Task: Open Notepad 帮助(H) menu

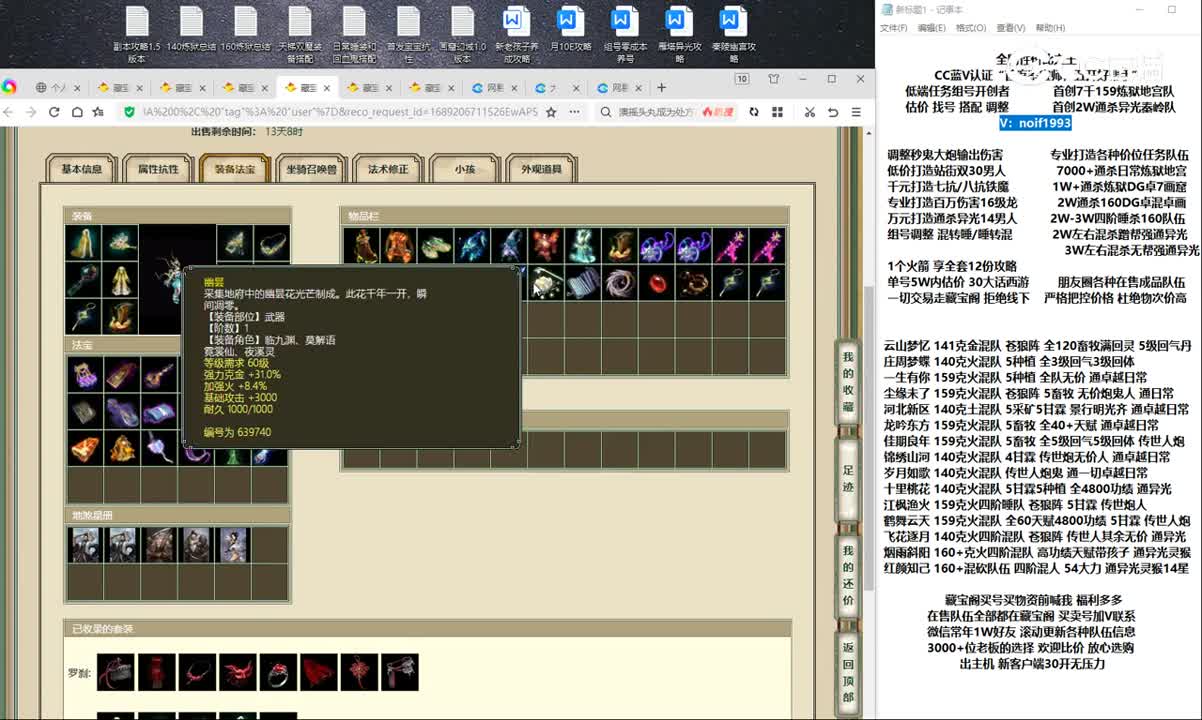Action: [x=1050, y=28]
